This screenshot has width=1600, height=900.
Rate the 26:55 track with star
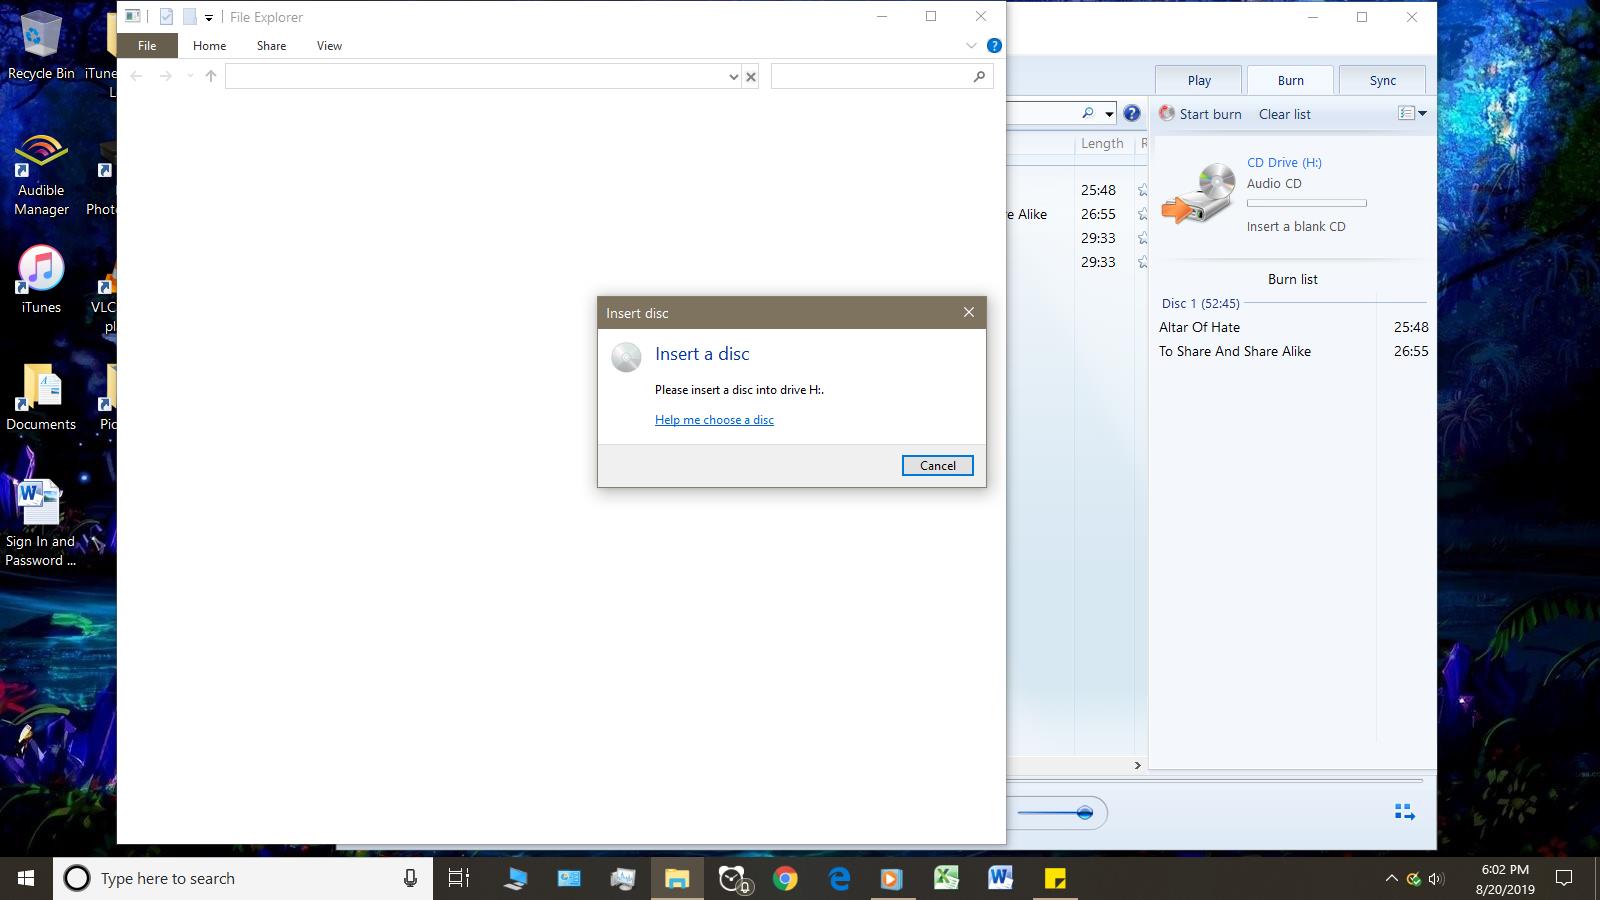click(x=1142, y=214)
